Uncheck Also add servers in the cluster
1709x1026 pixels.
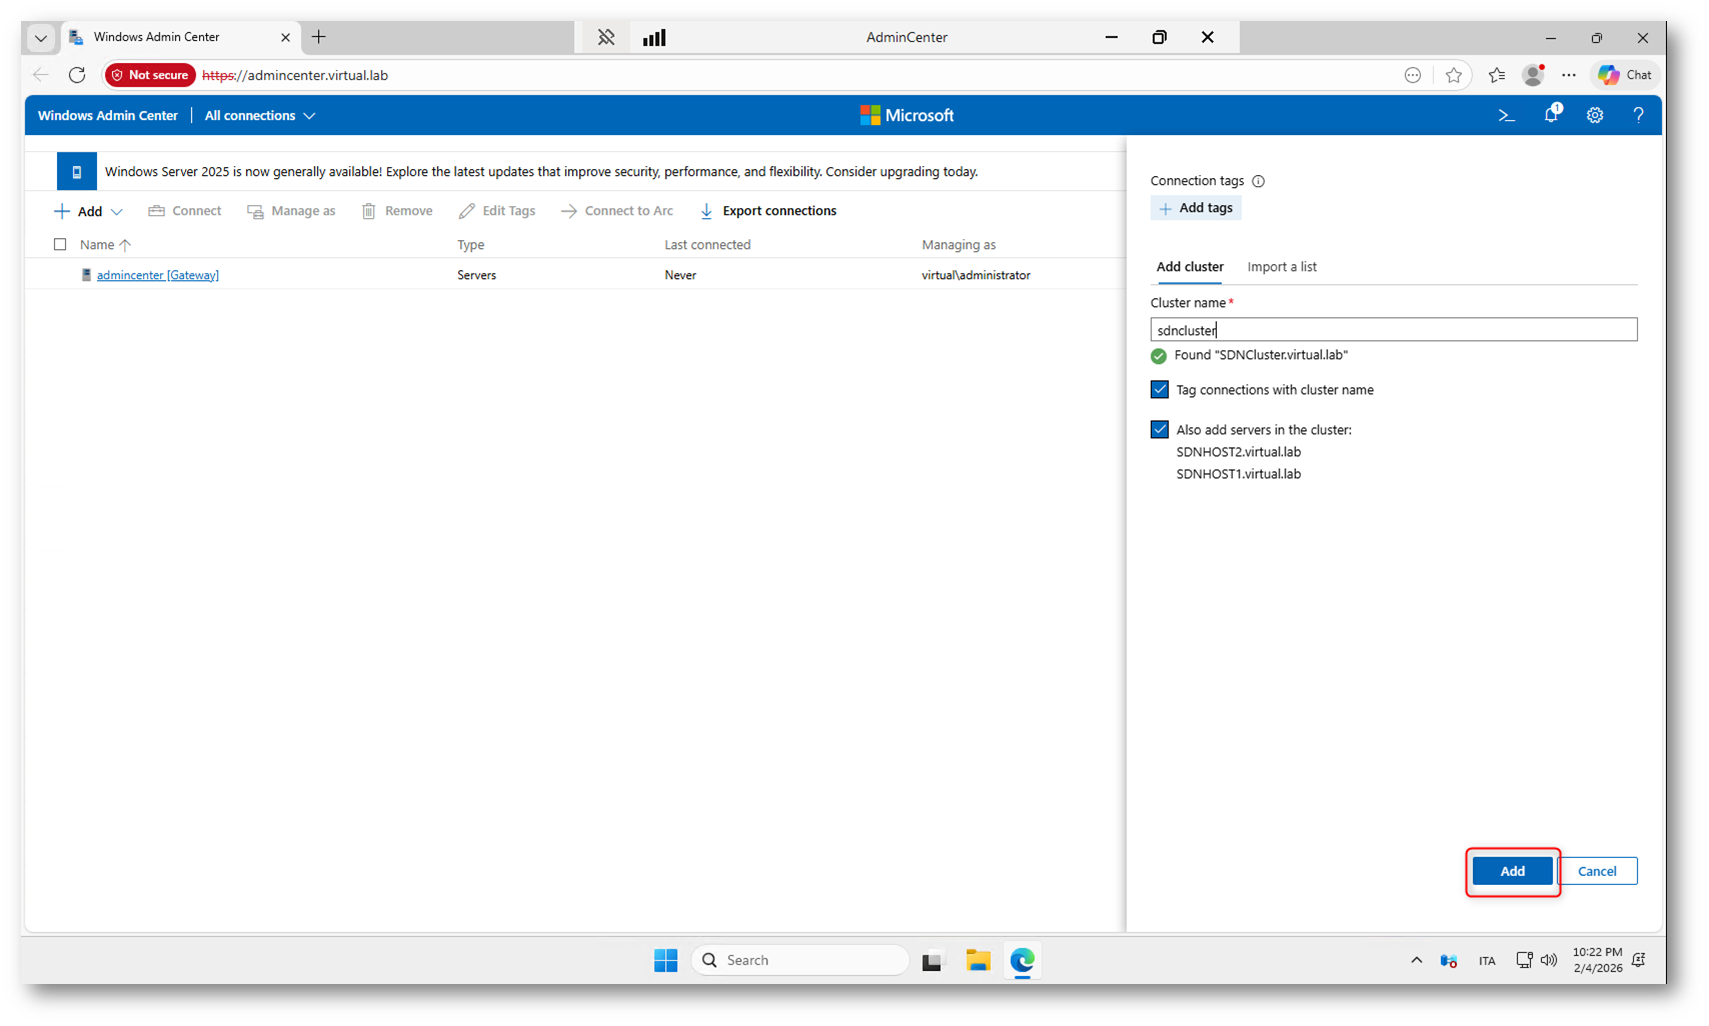coord(1159,430)
